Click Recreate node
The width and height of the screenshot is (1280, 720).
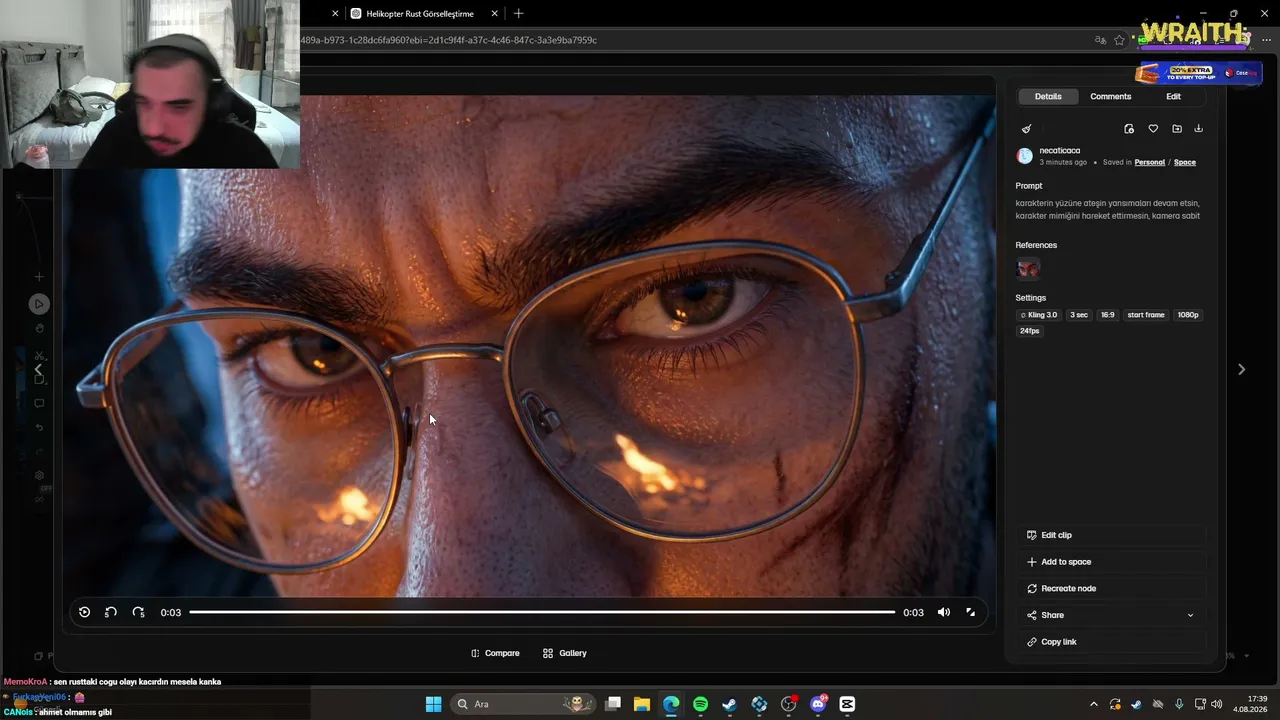[1111, 589]
